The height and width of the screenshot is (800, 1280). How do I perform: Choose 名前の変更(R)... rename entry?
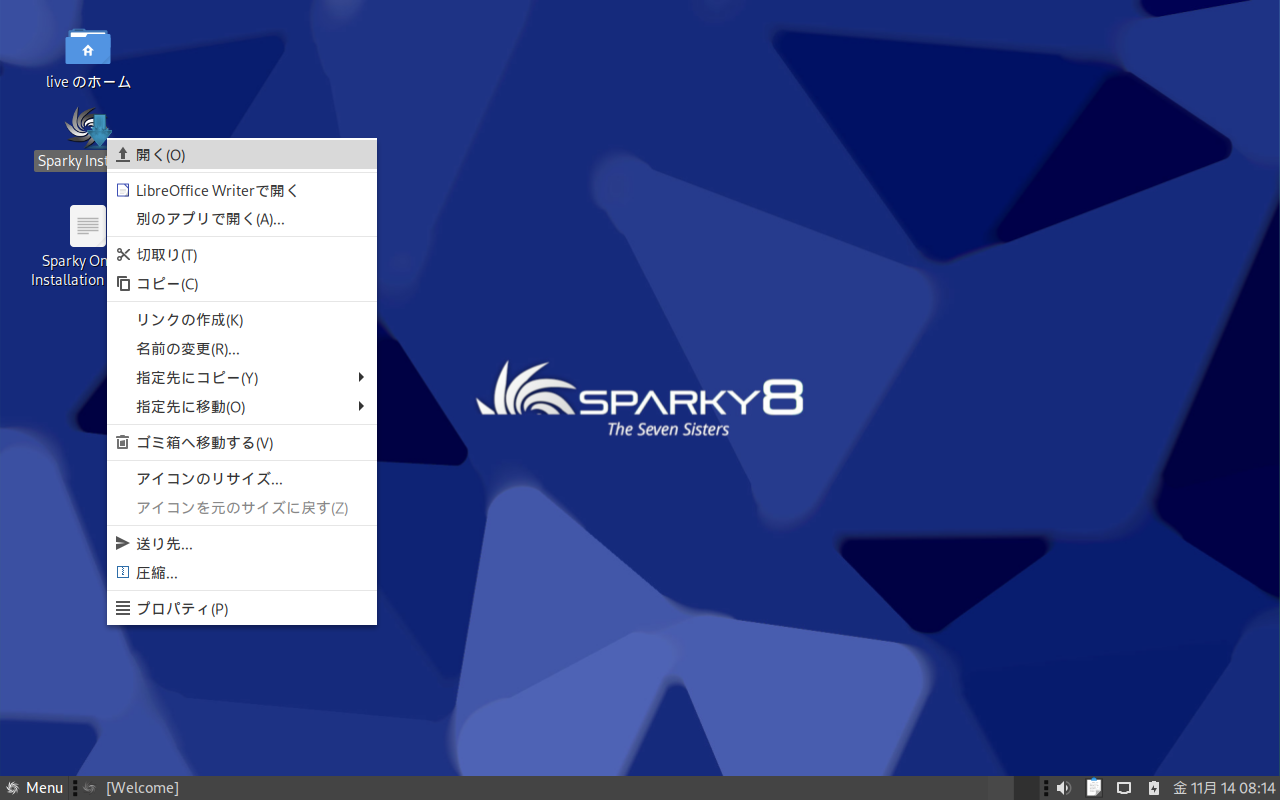pos(242,349)
